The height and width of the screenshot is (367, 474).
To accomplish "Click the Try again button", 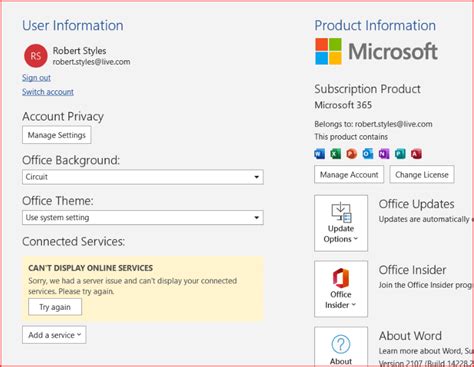I will click(x=55, y=307).
